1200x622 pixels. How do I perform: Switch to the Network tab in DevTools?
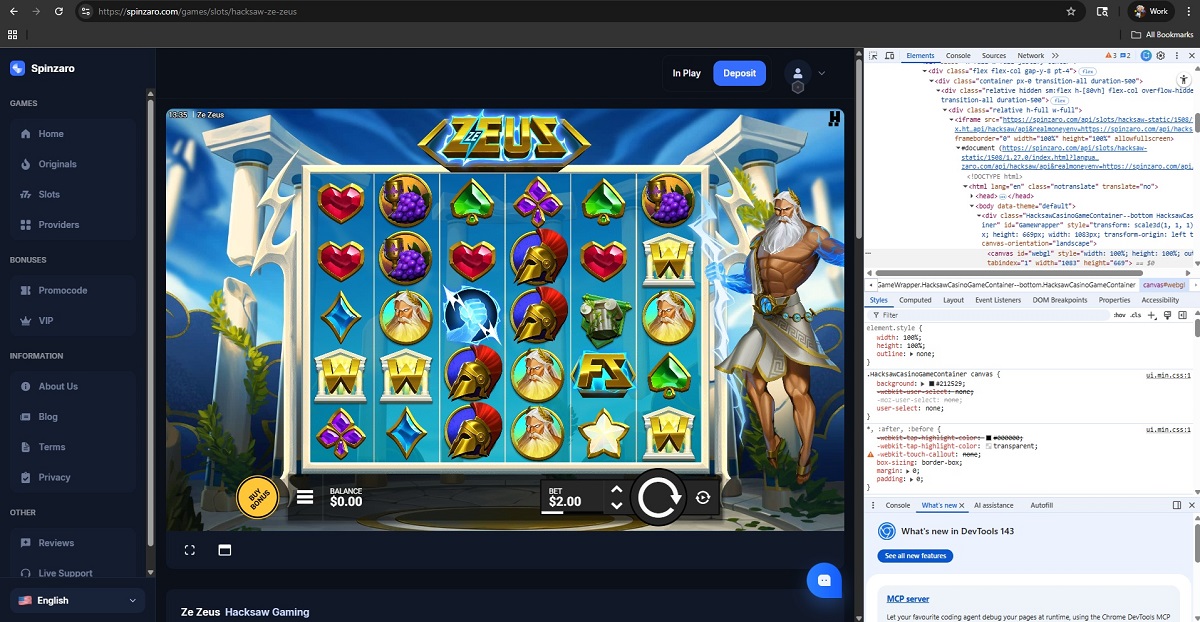click(x=1030, y=56)
